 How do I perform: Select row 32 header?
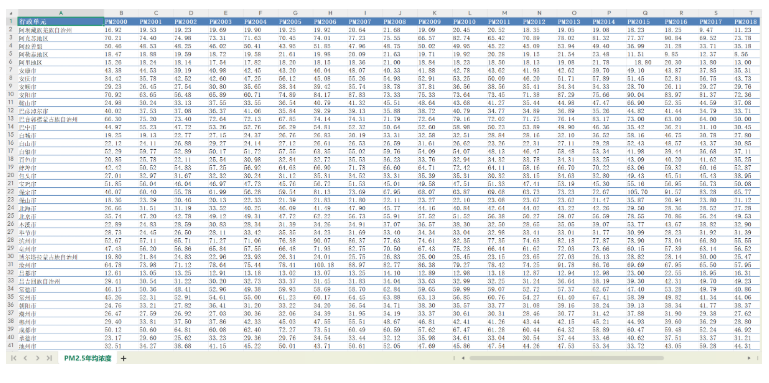[x=11, y=273]
